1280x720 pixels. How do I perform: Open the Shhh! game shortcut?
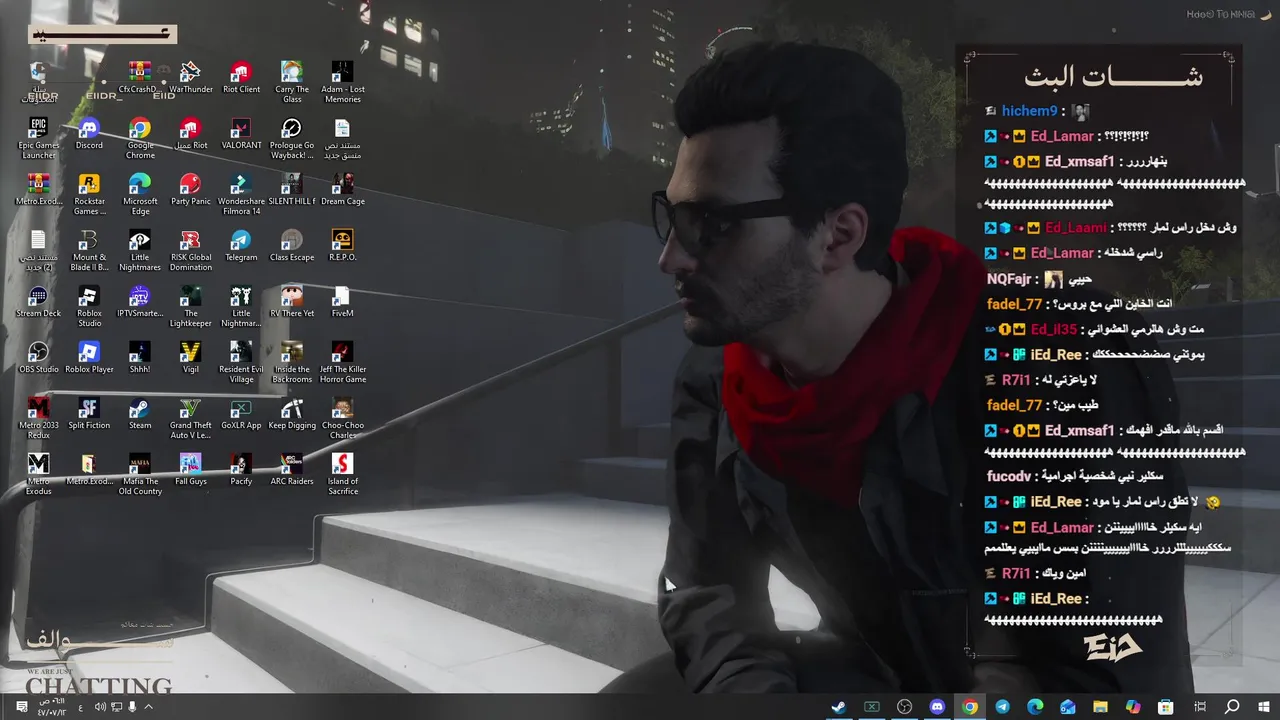click(x=140, y=358)
